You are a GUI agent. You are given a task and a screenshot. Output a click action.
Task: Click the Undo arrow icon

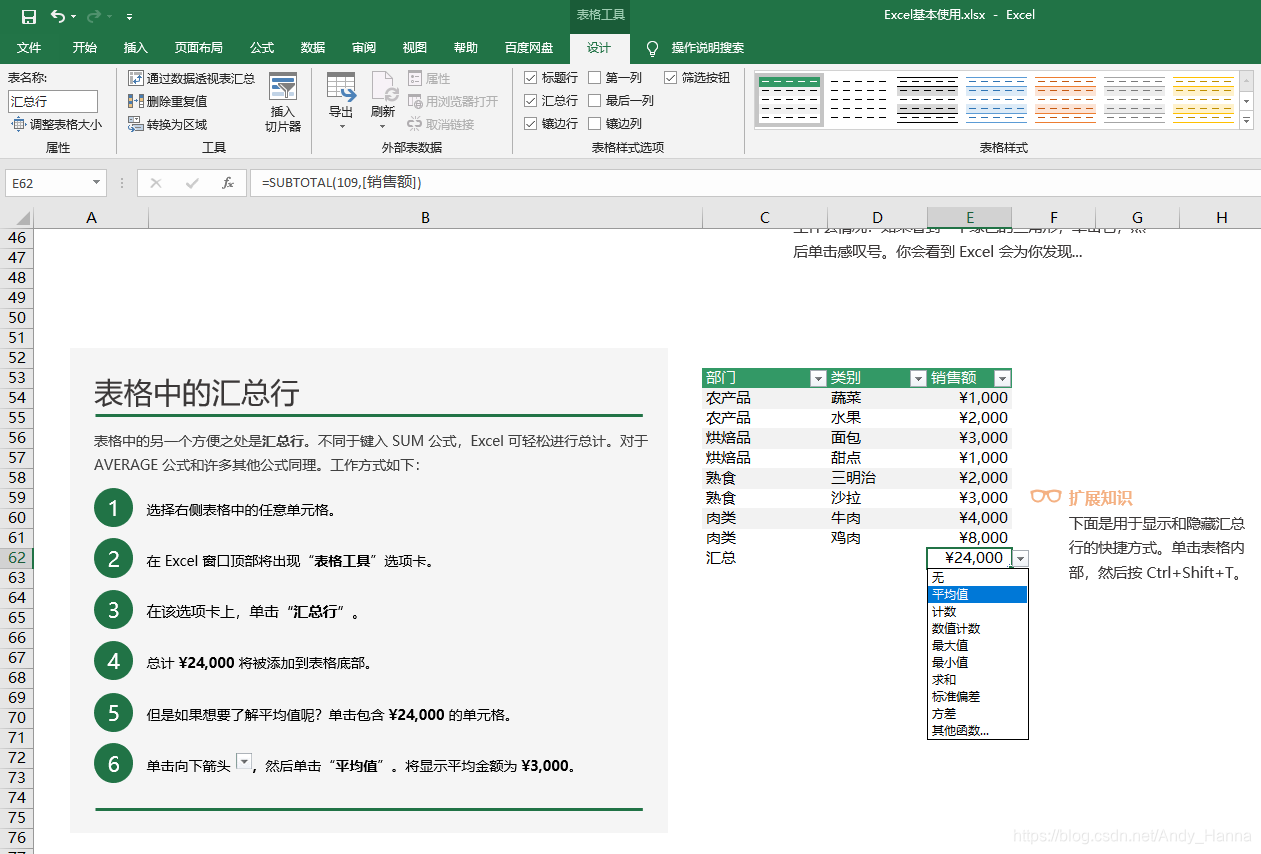(57, 16)
